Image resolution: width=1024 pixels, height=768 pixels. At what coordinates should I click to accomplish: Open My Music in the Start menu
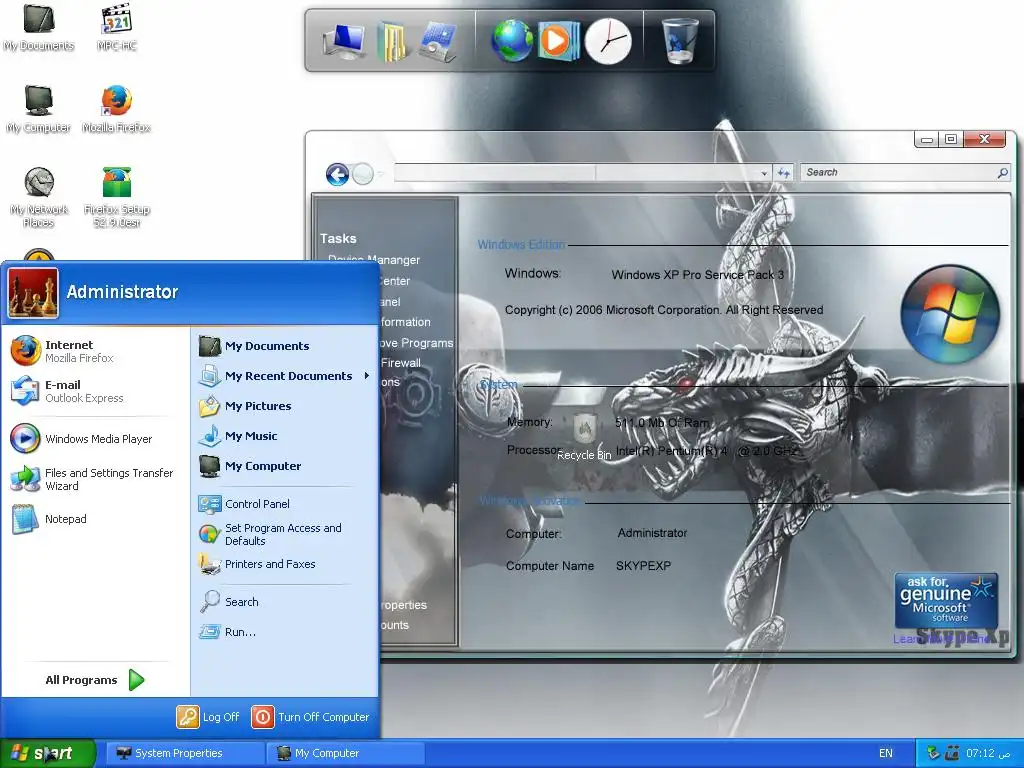click(285, 436)
